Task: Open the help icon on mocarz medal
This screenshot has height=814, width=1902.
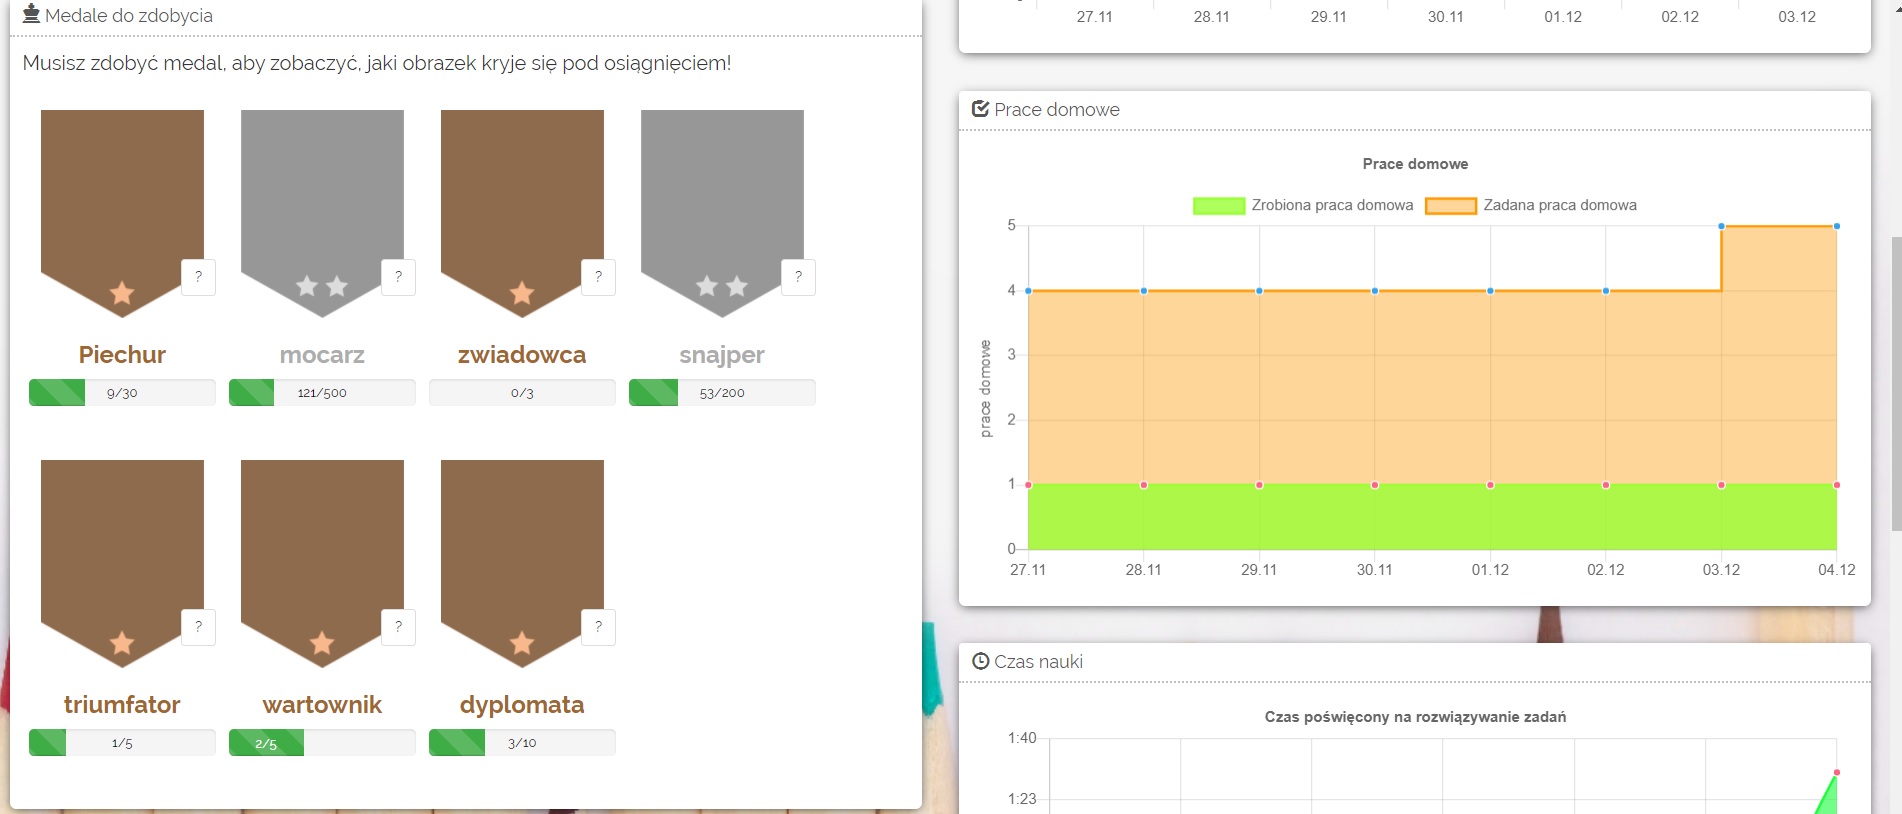Action: click(x=398, y=277)
